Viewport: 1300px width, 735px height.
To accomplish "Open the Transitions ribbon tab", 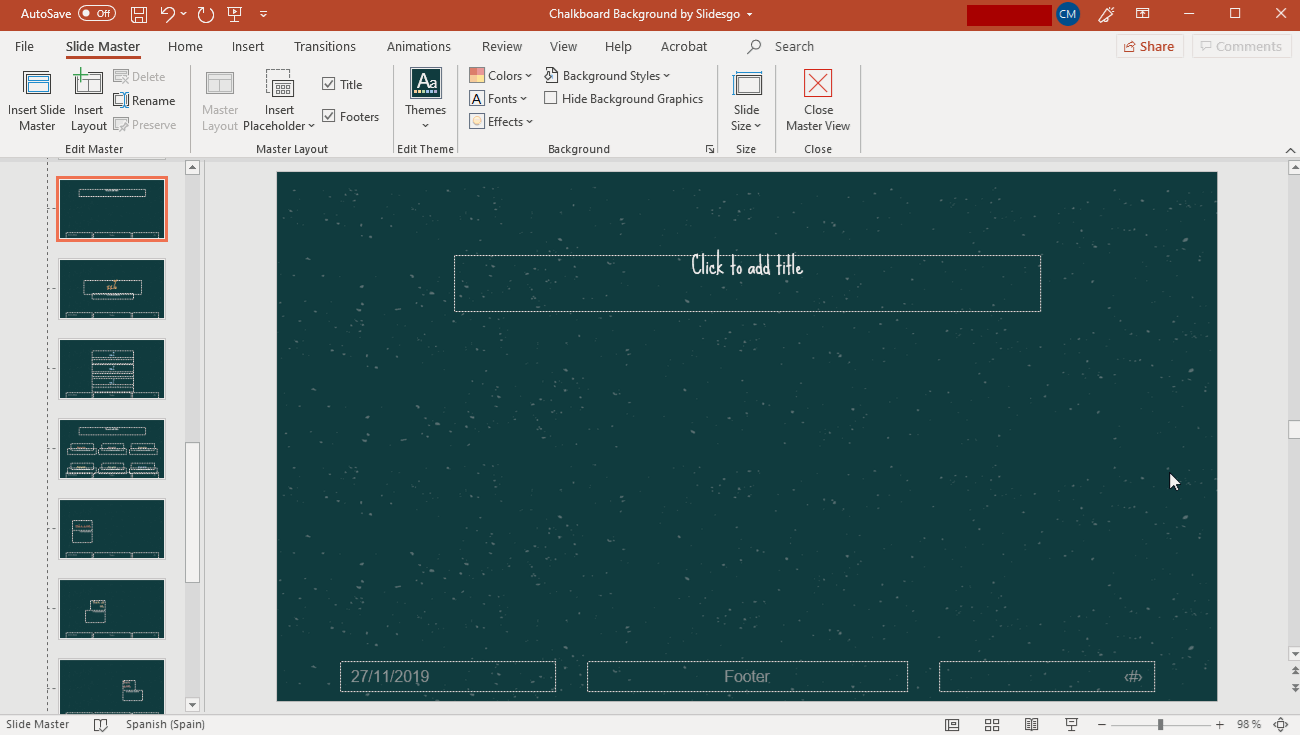I will (x=324, y=47).
